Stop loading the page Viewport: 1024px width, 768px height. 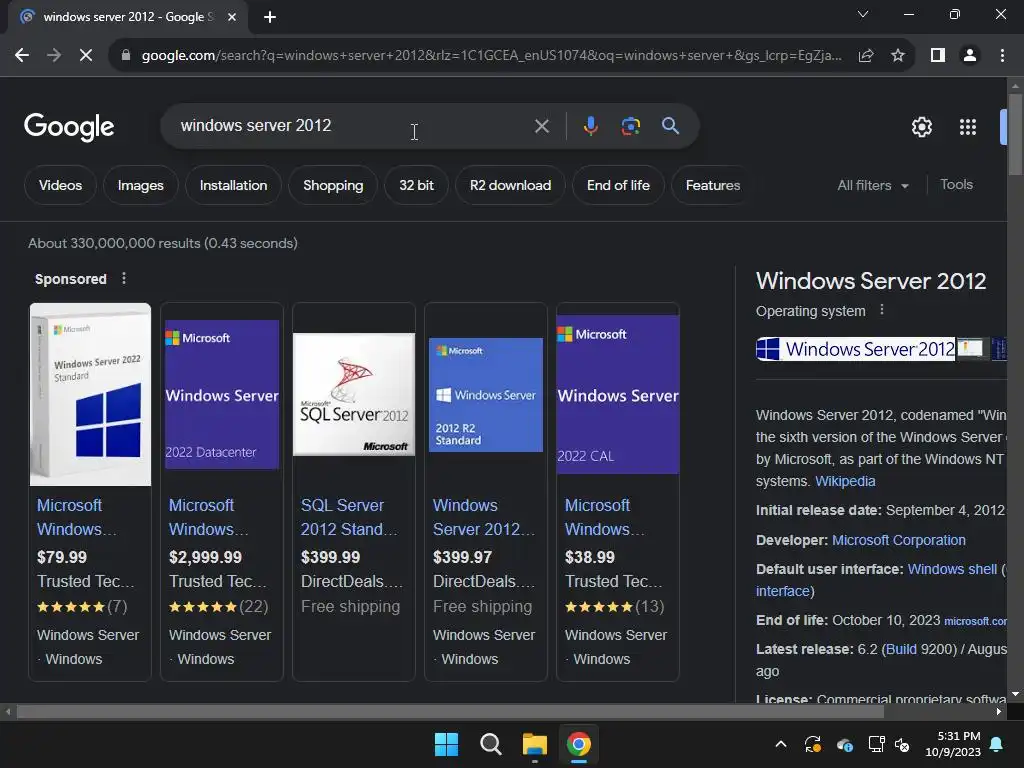coord(86,56)
